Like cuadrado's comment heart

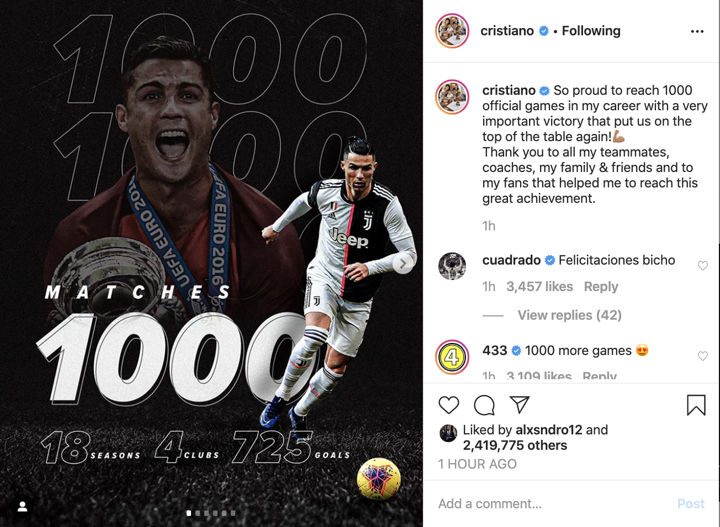(703, 265)
